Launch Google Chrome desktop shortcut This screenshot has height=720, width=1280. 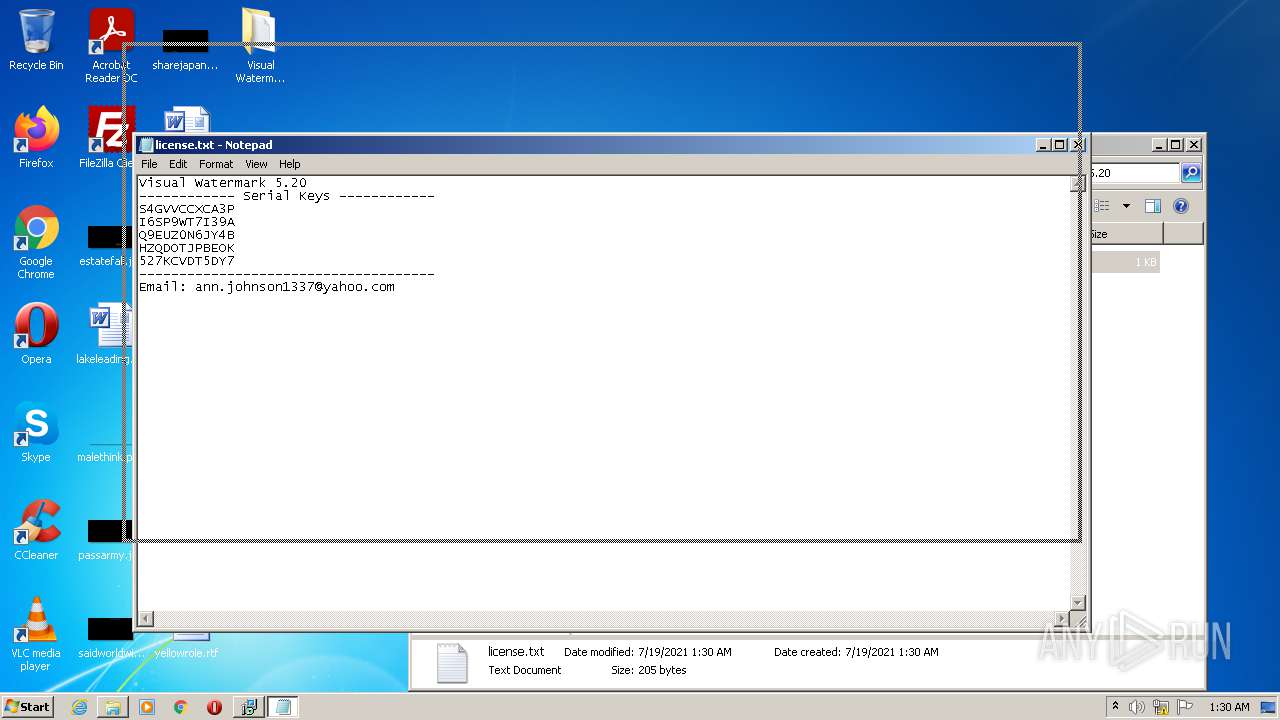[x=36, y=242]
